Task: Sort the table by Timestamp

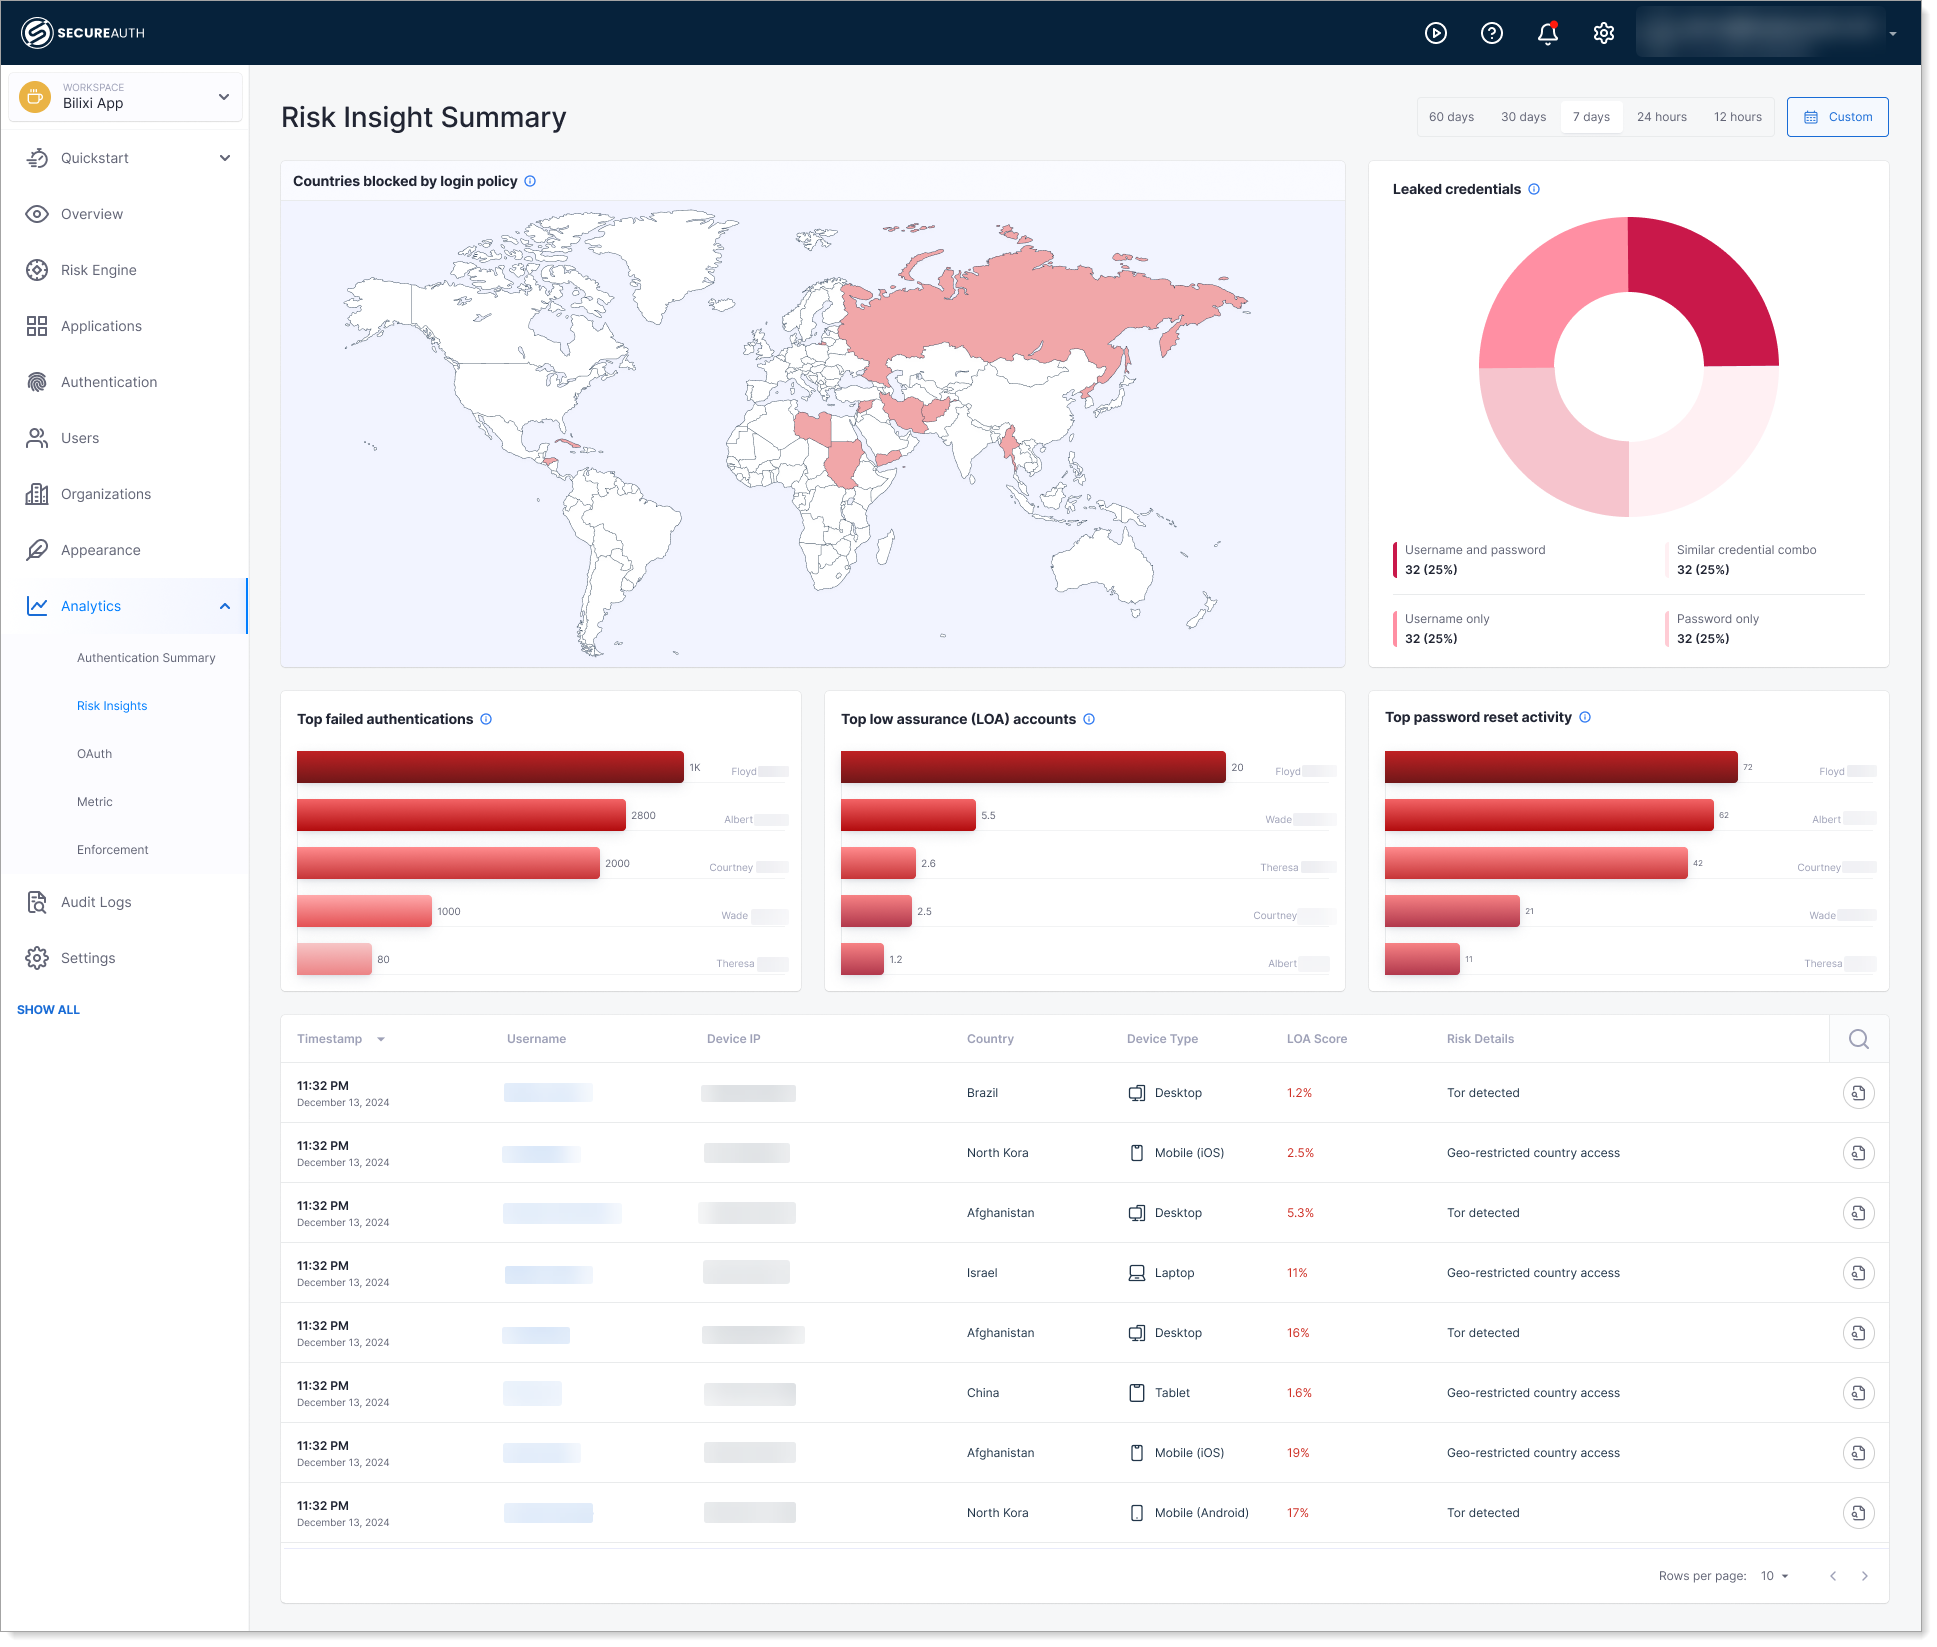Action: coord(341,1038)
